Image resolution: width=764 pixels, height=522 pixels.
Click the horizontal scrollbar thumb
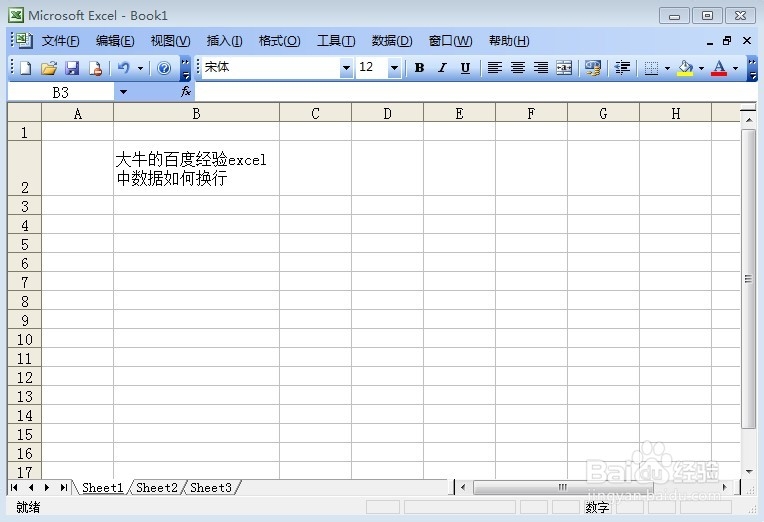coord(563,487)
